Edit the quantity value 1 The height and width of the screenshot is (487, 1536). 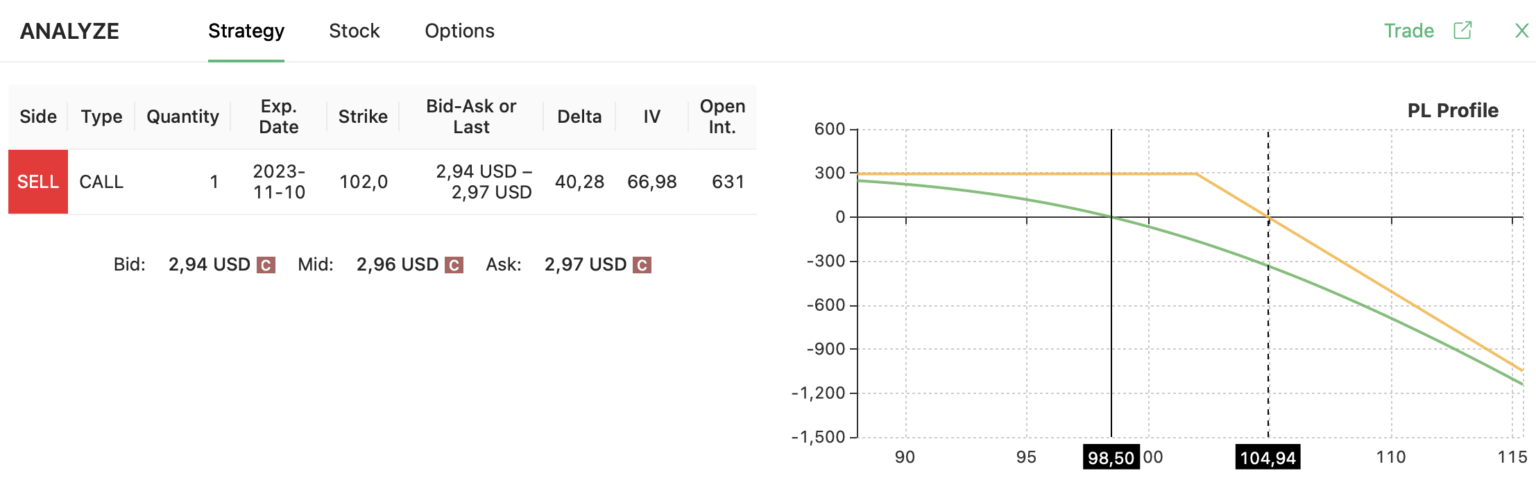coord(213,182)
